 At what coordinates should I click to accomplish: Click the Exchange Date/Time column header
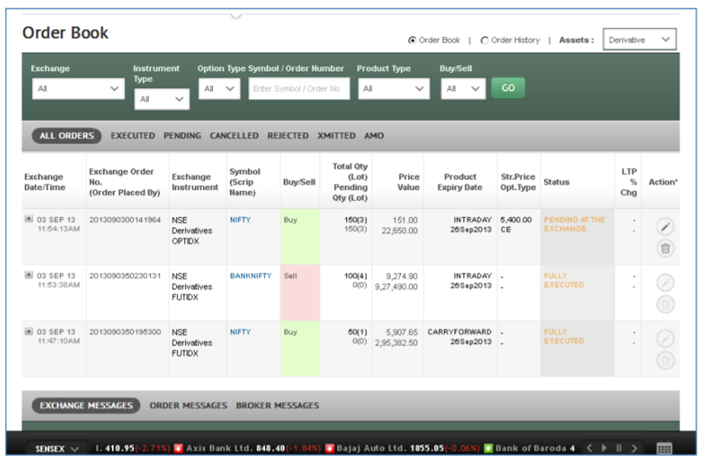45,182
